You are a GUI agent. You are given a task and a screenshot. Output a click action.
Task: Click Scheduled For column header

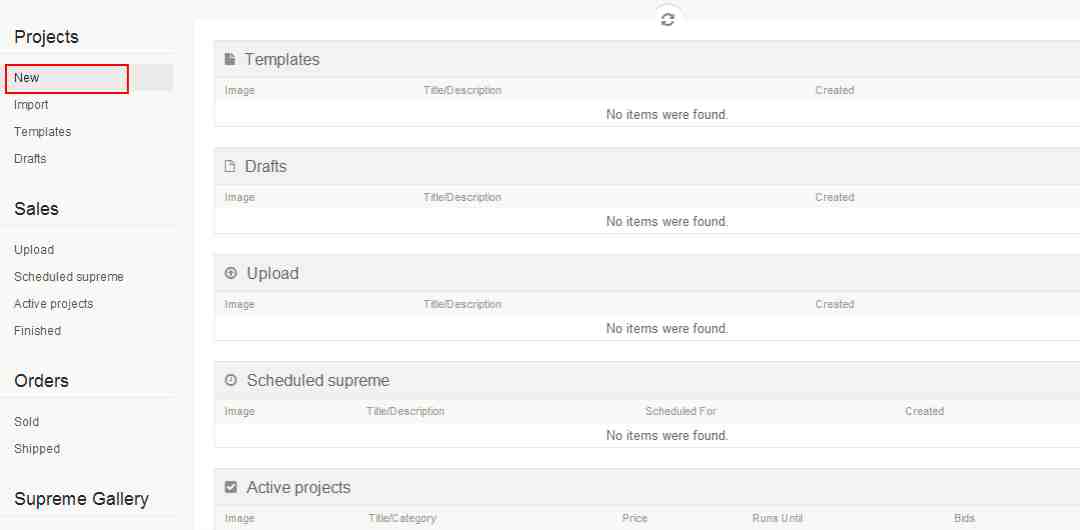[680, 411]
